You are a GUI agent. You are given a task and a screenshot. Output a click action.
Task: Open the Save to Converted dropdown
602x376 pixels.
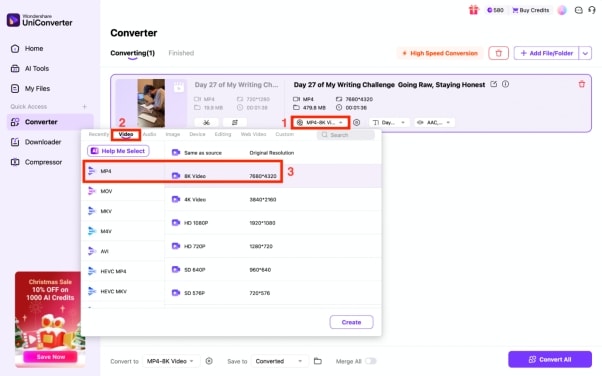[x=279, y=361]
